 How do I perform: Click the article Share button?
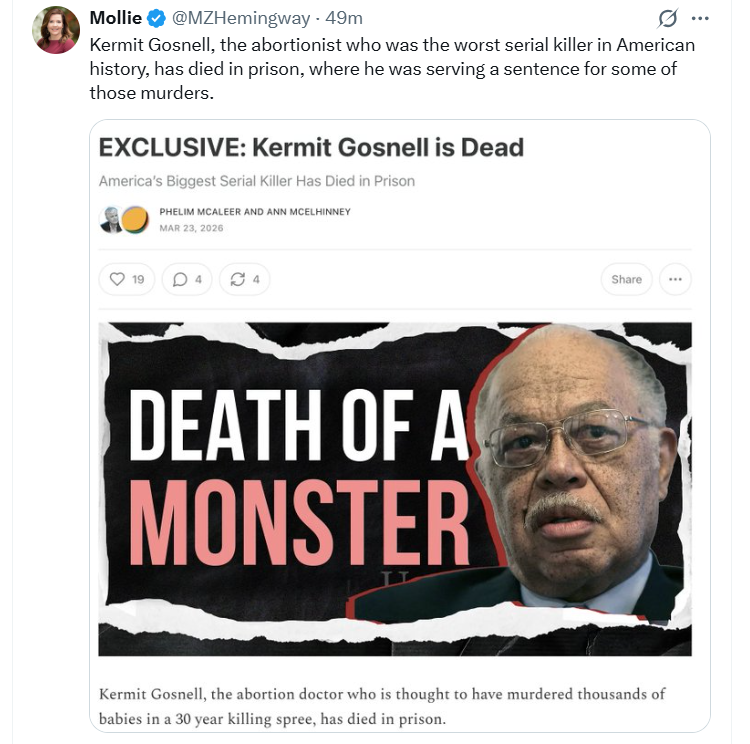(x=626, y=279)
